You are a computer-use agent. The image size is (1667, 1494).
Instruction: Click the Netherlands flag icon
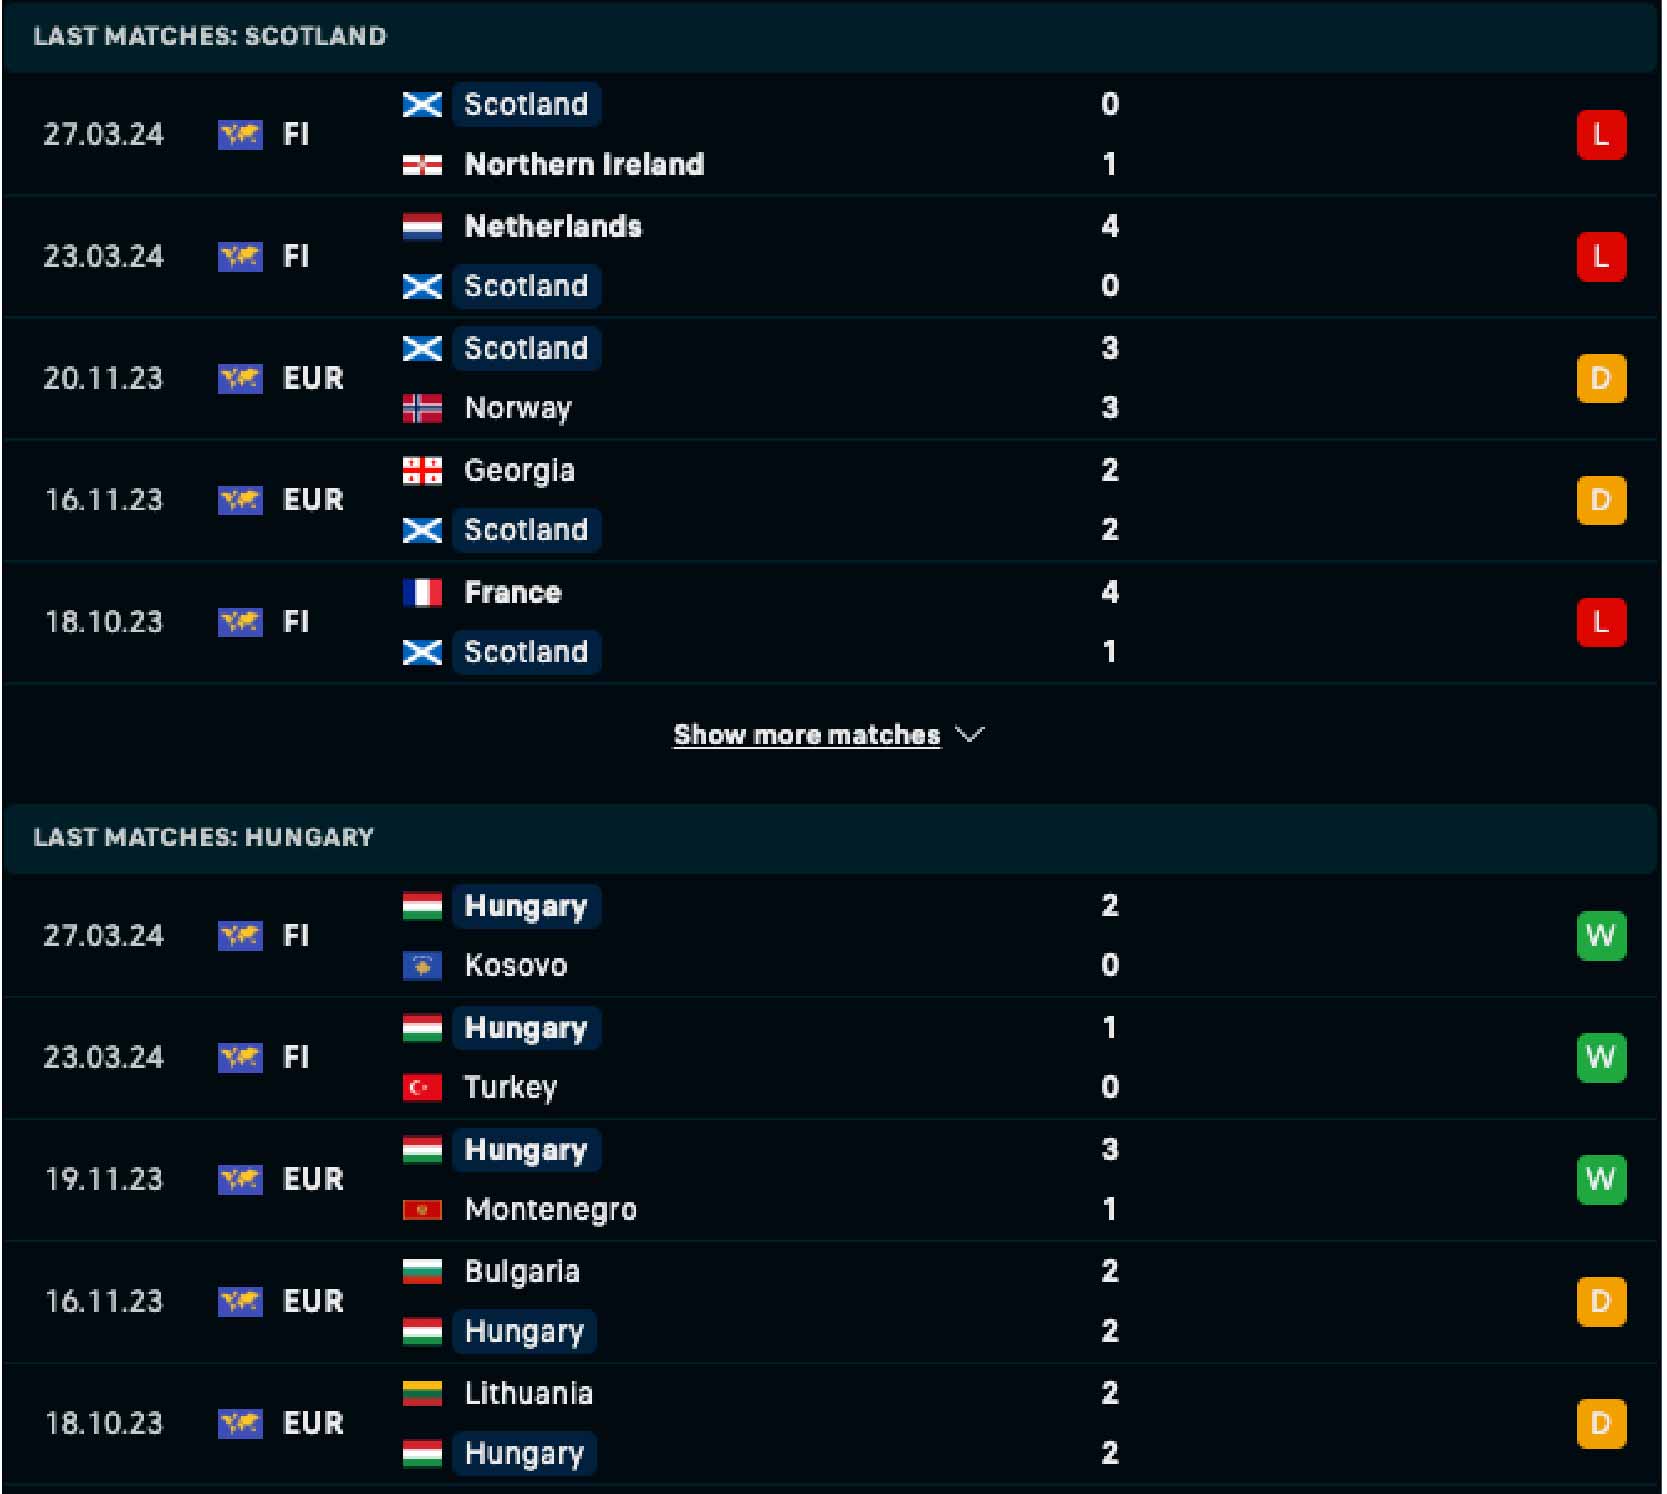[422, 227]
